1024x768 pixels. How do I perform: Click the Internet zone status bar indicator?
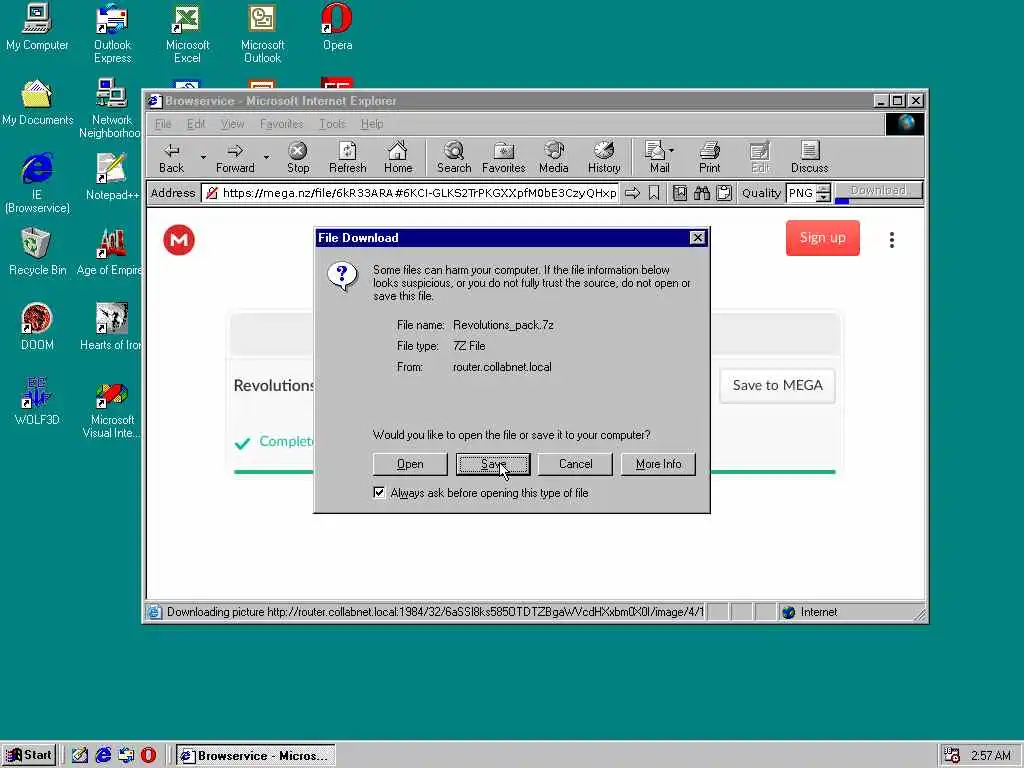[810, 612]
